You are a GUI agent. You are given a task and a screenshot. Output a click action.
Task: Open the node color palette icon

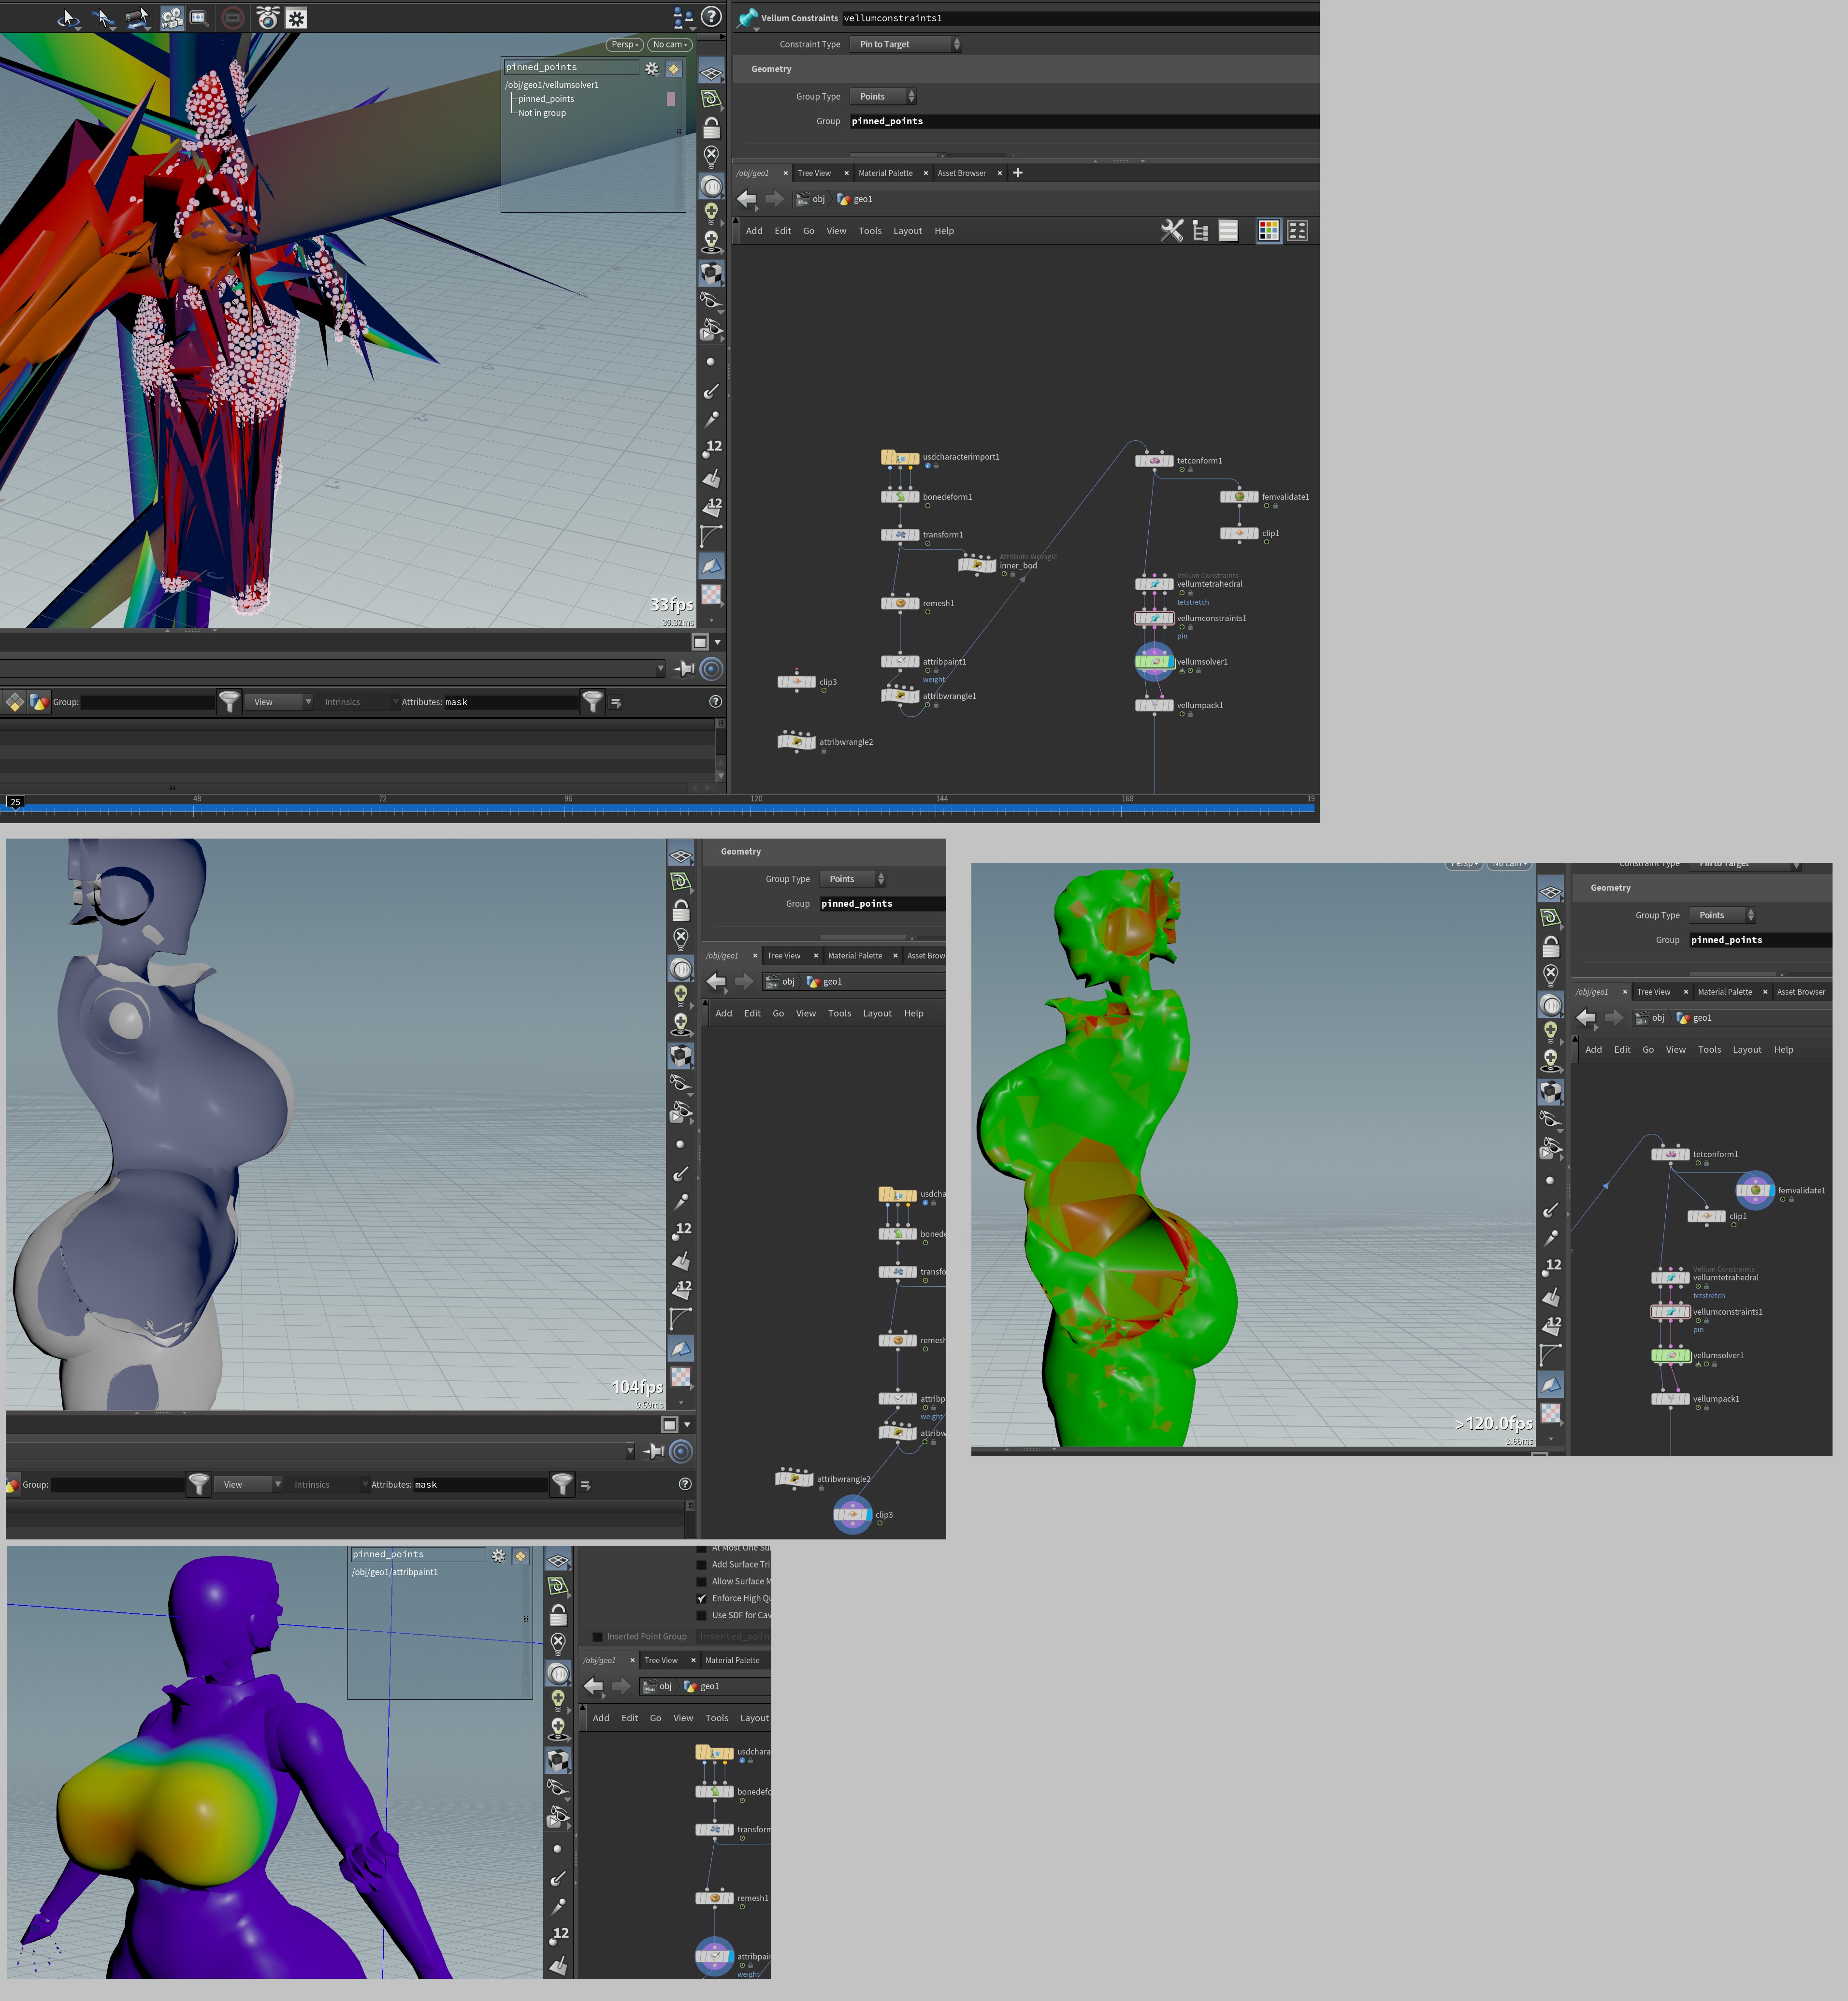tap(1268, 231)
